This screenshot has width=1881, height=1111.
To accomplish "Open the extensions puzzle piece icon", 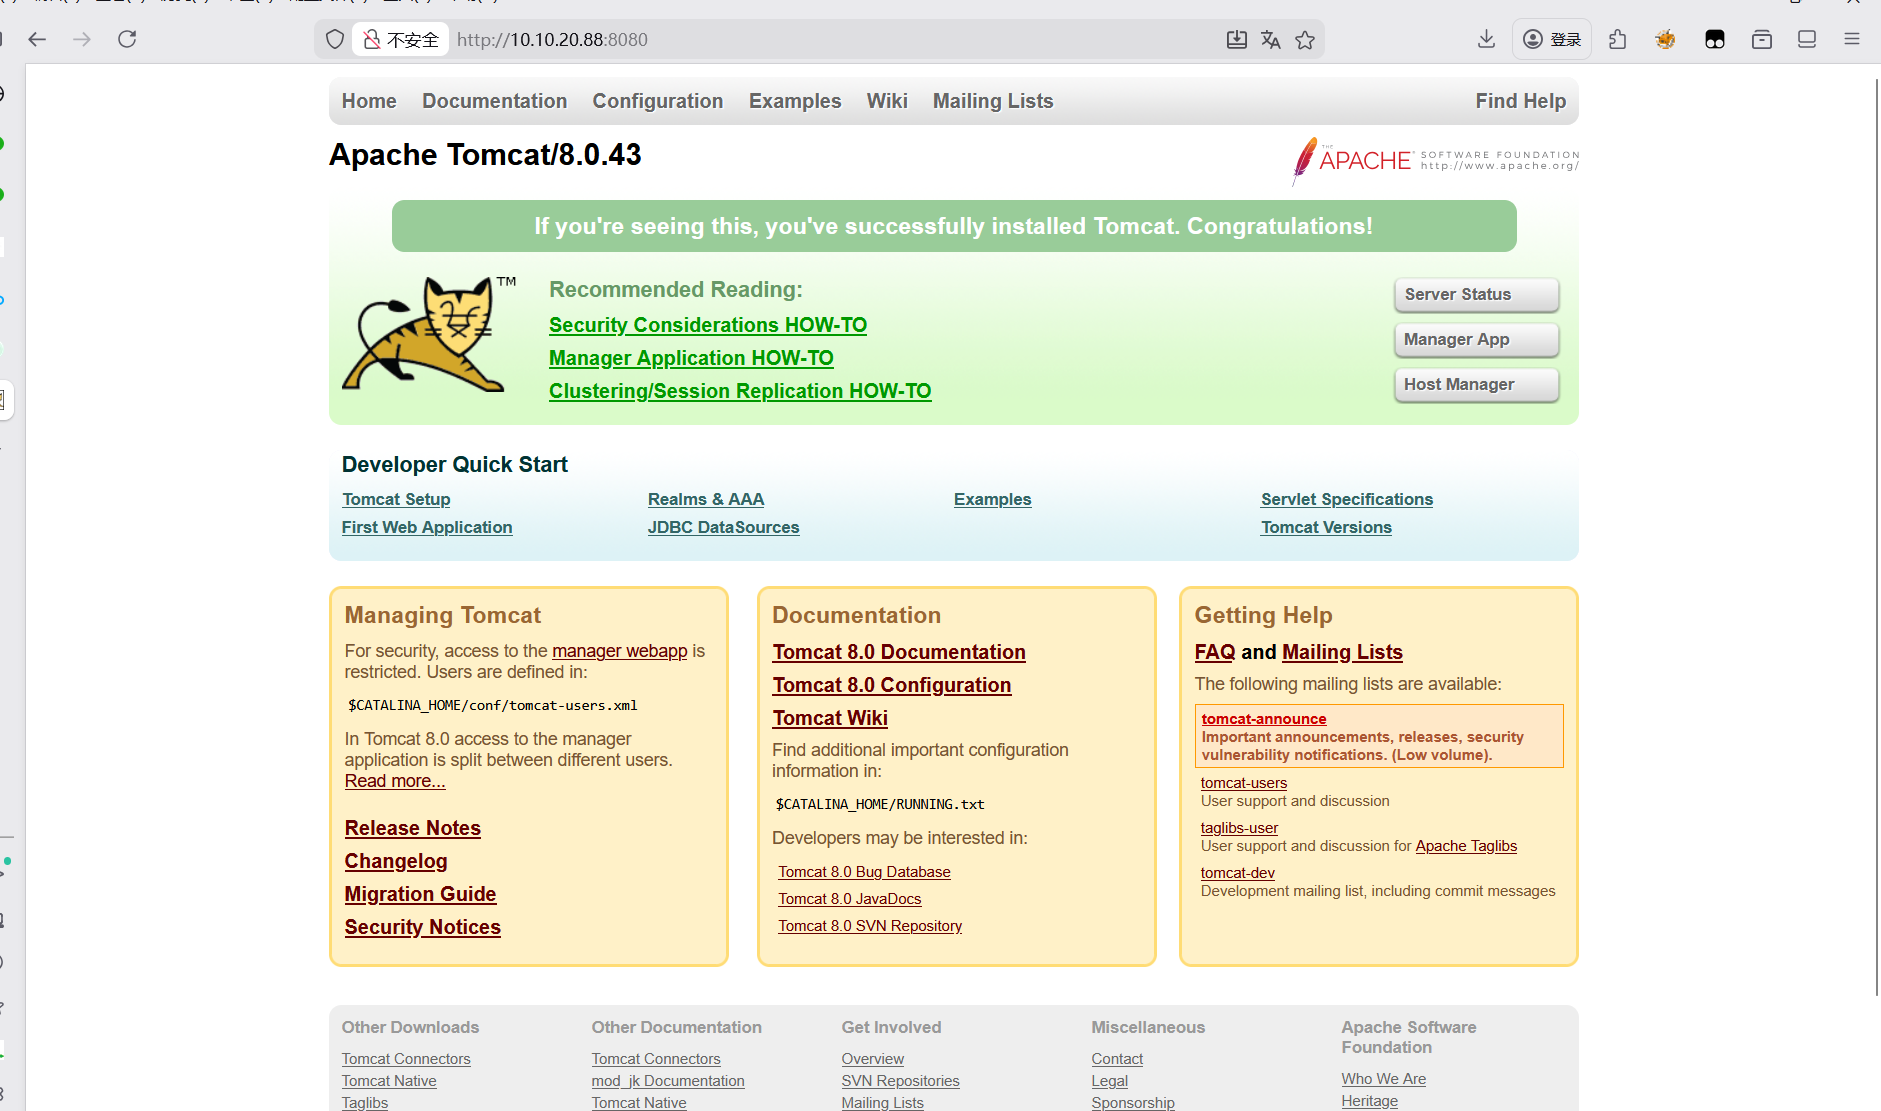I will click(x=1618, y=39).
